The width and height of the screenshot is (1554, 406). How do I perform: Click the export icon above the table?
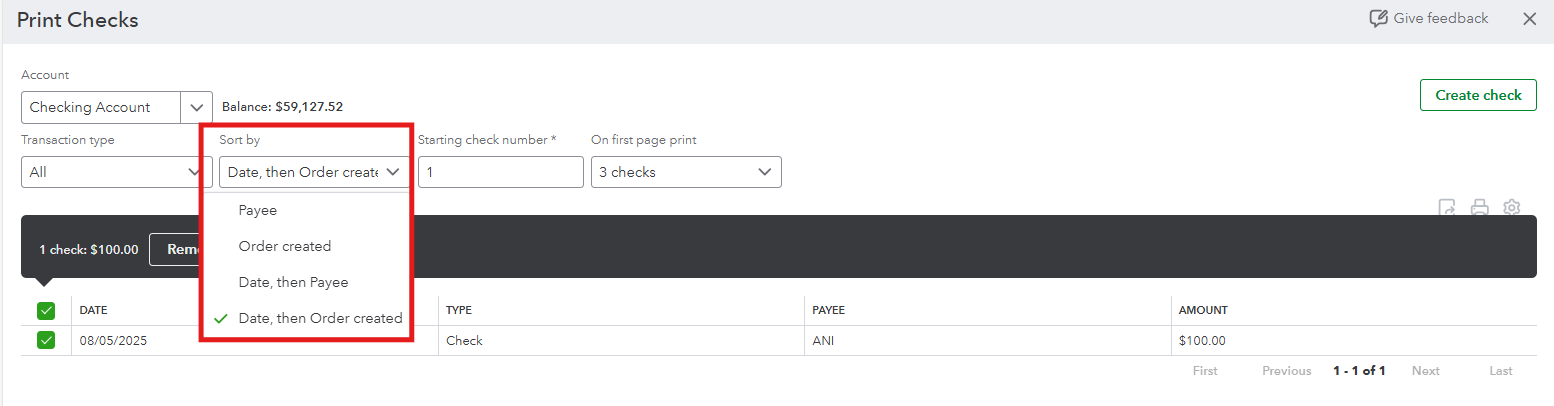[1447, 207]
